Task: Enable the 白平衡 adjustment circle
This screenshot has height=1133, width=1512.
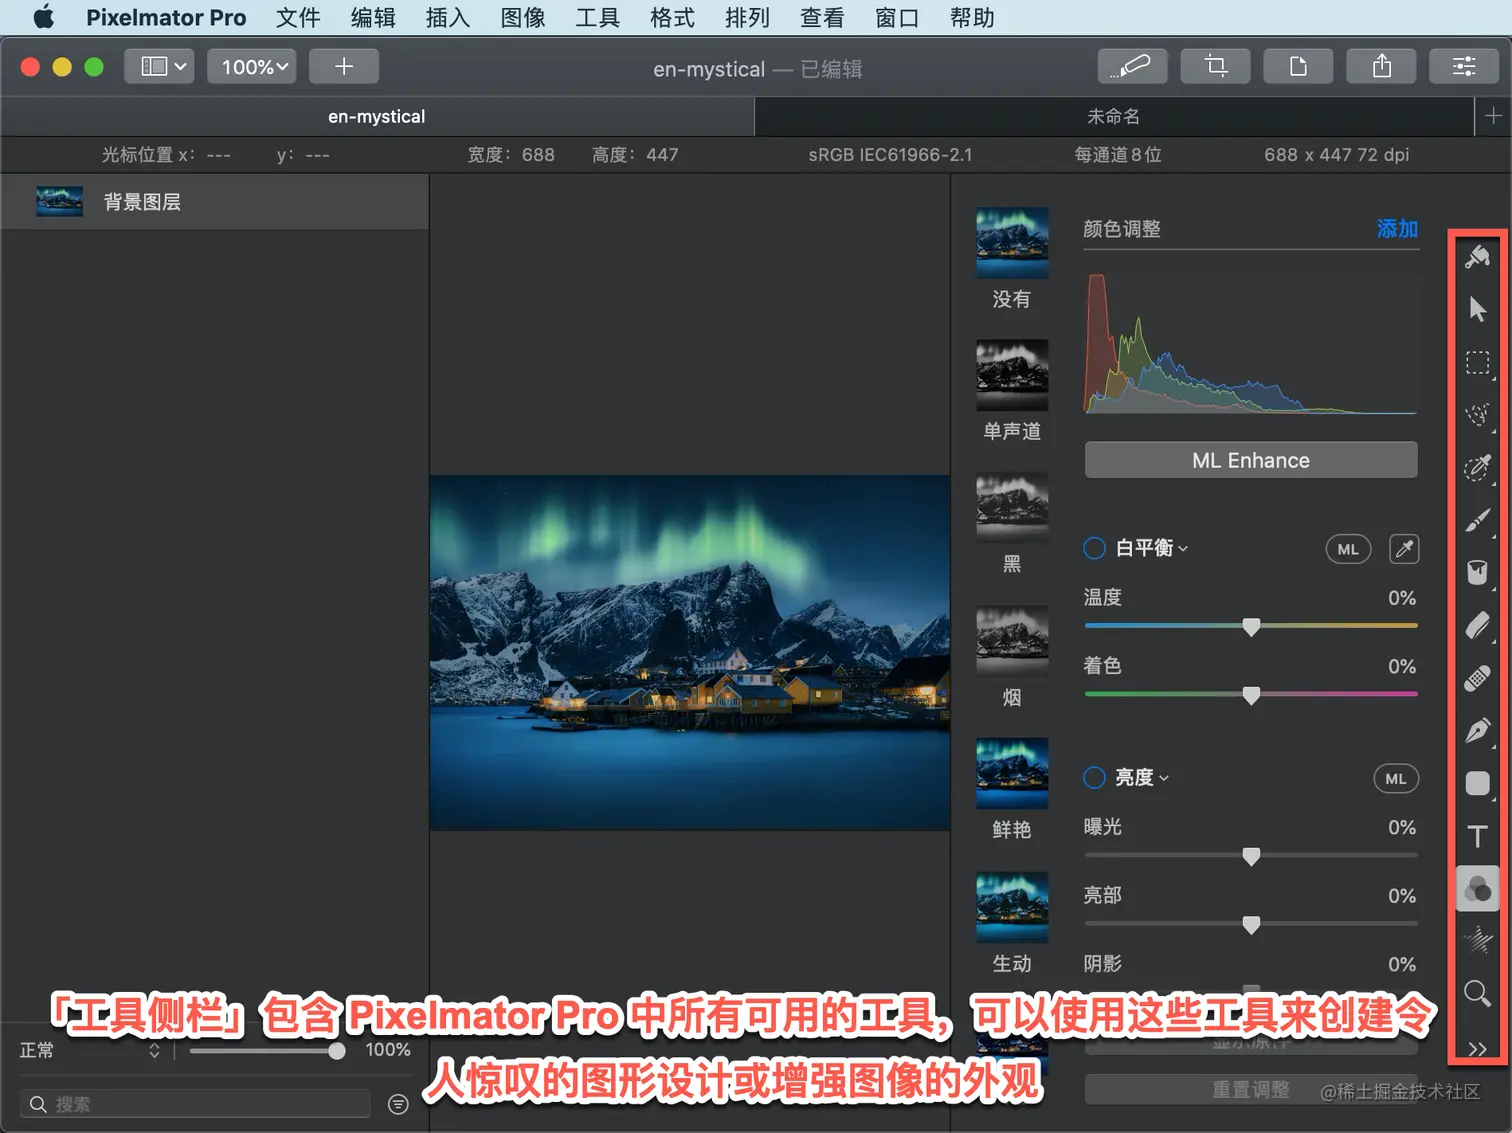Action: (x=1094, y=548)
